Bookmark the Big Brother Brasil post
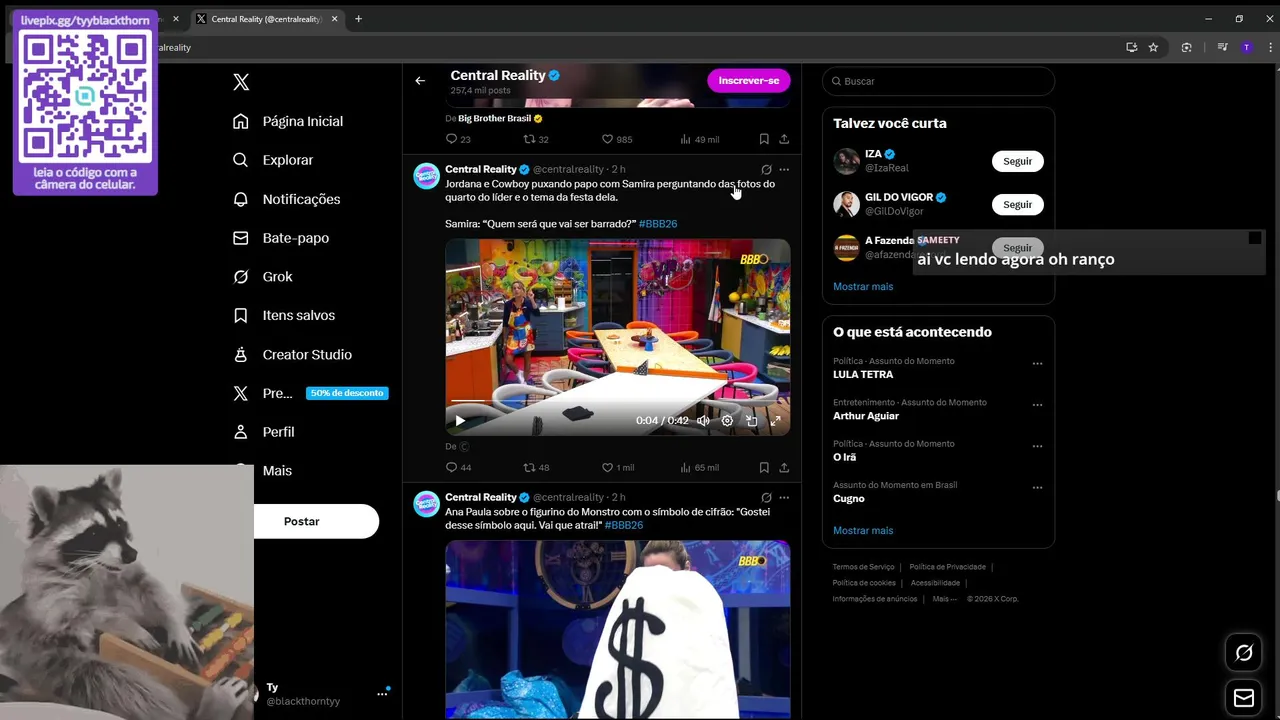This screenshot has height=720, width=1280. 764,139
